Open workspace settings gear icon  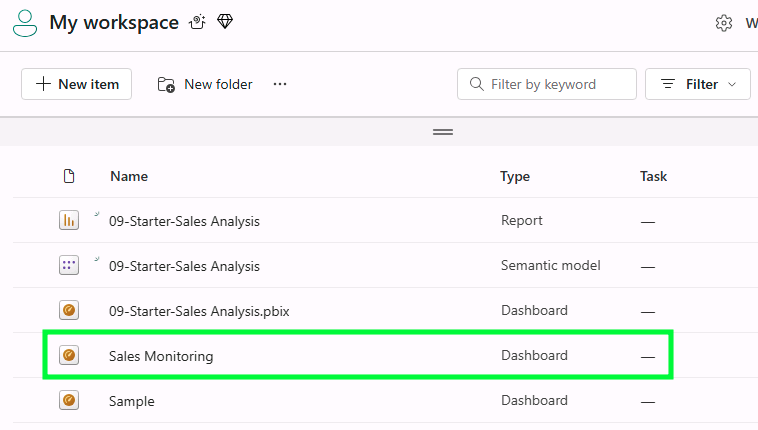724,23
